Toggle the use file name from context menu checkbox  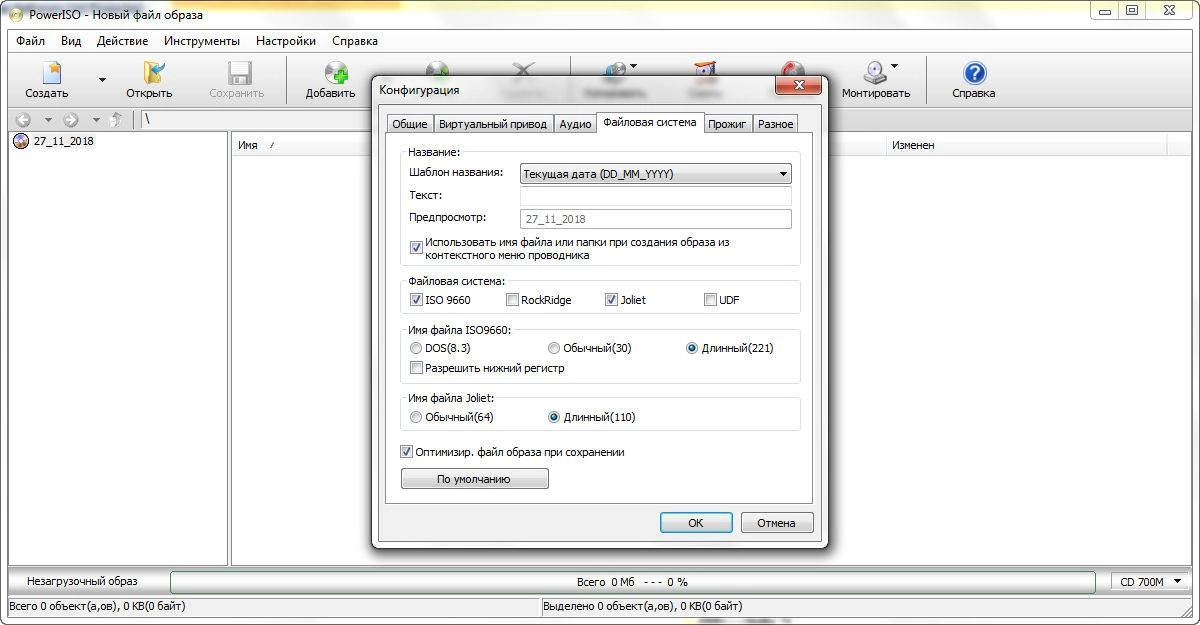coord(417,248)
